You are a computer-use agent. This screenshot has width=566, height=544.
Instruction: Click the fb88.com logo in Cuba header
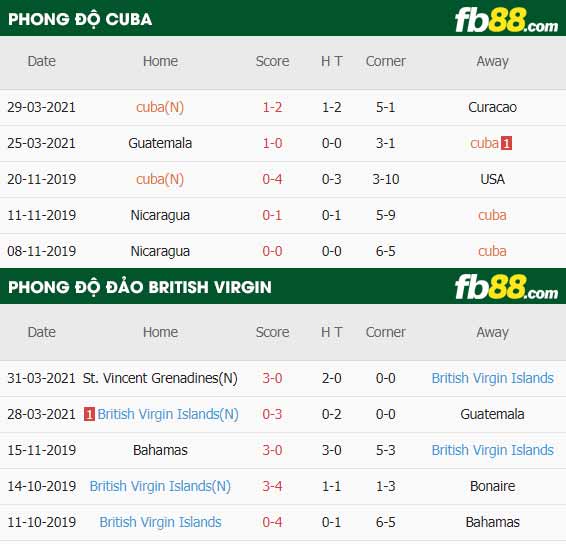(506, 21)
